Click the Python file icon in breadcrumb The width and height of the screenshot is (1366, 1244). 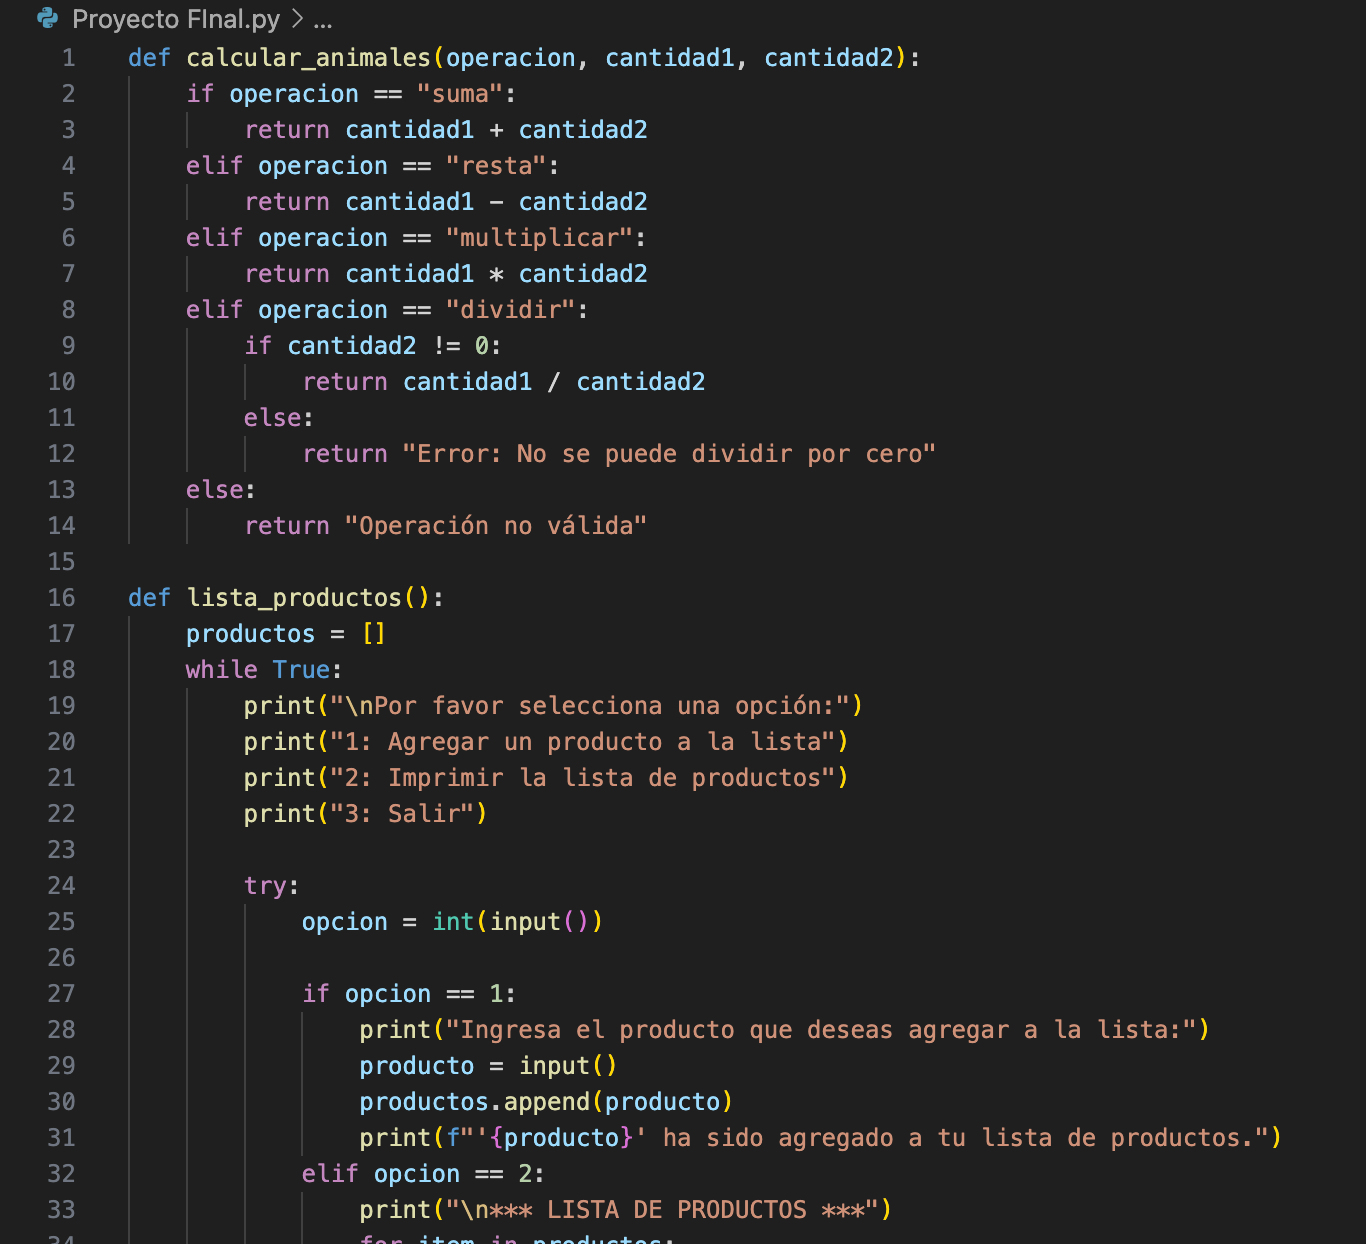click(47, 18)
